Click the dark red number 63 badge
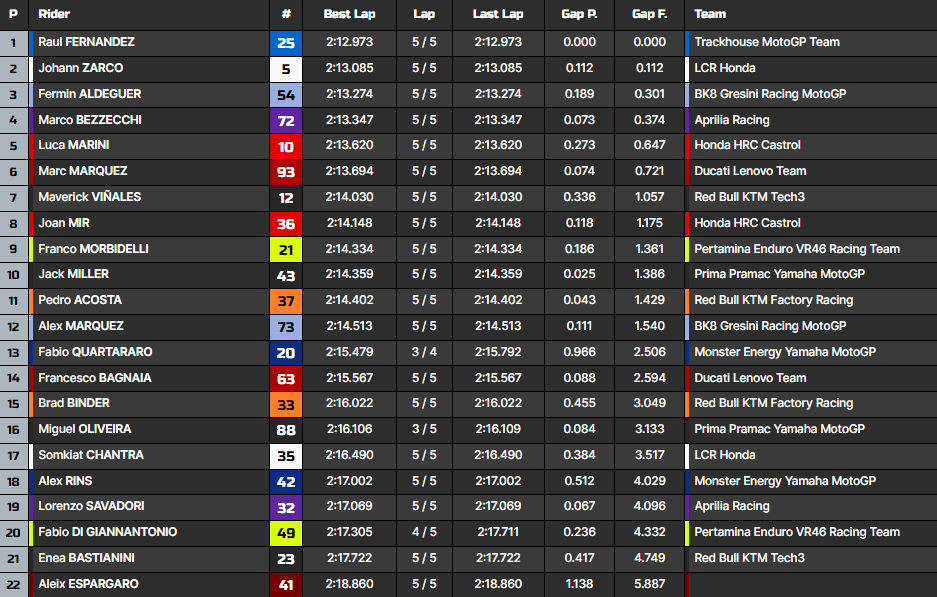 (286, 378)
